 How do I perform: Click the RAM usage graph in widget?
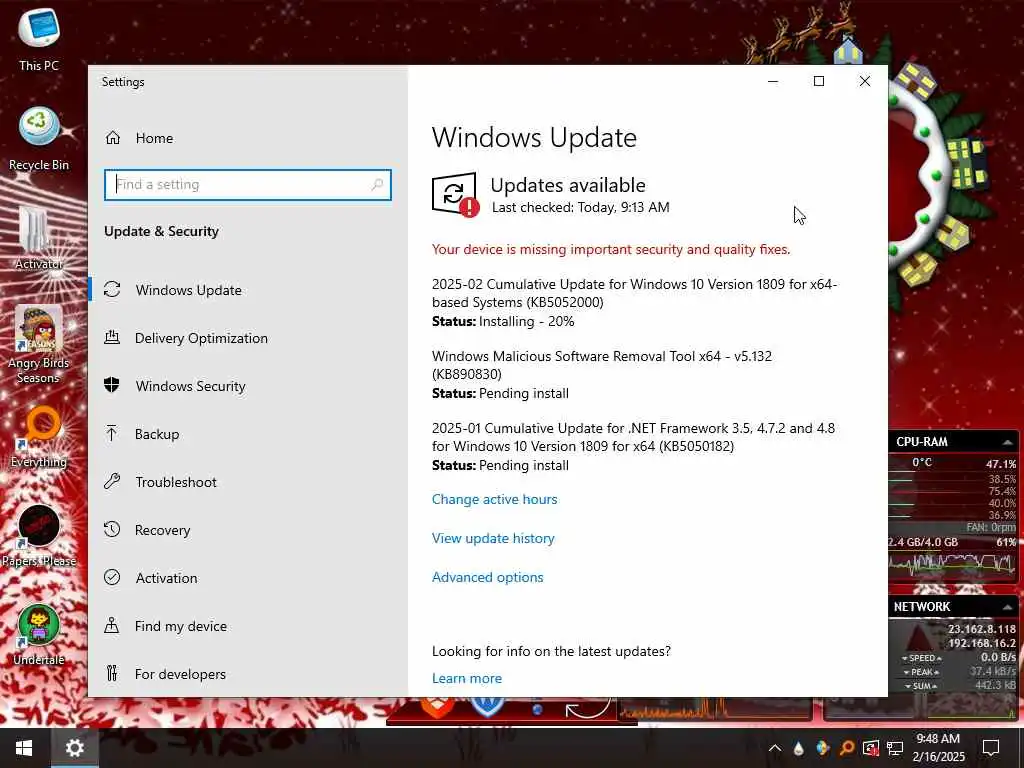[x=953, y=564]
